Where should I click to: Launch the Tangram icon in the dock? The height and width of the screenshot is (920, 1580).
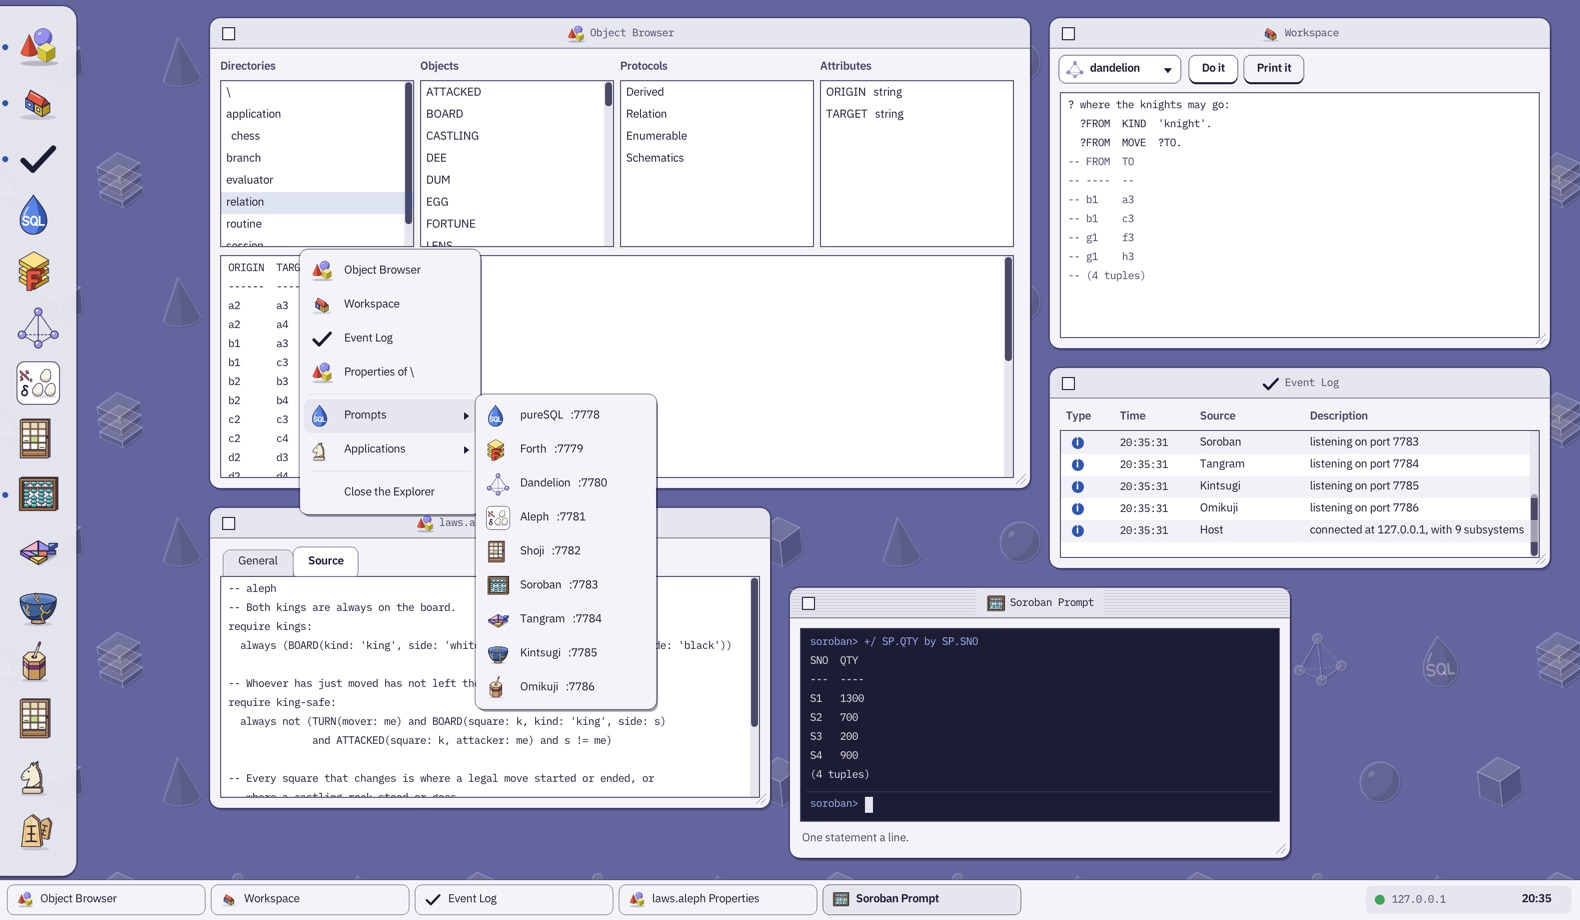point(38,551)
